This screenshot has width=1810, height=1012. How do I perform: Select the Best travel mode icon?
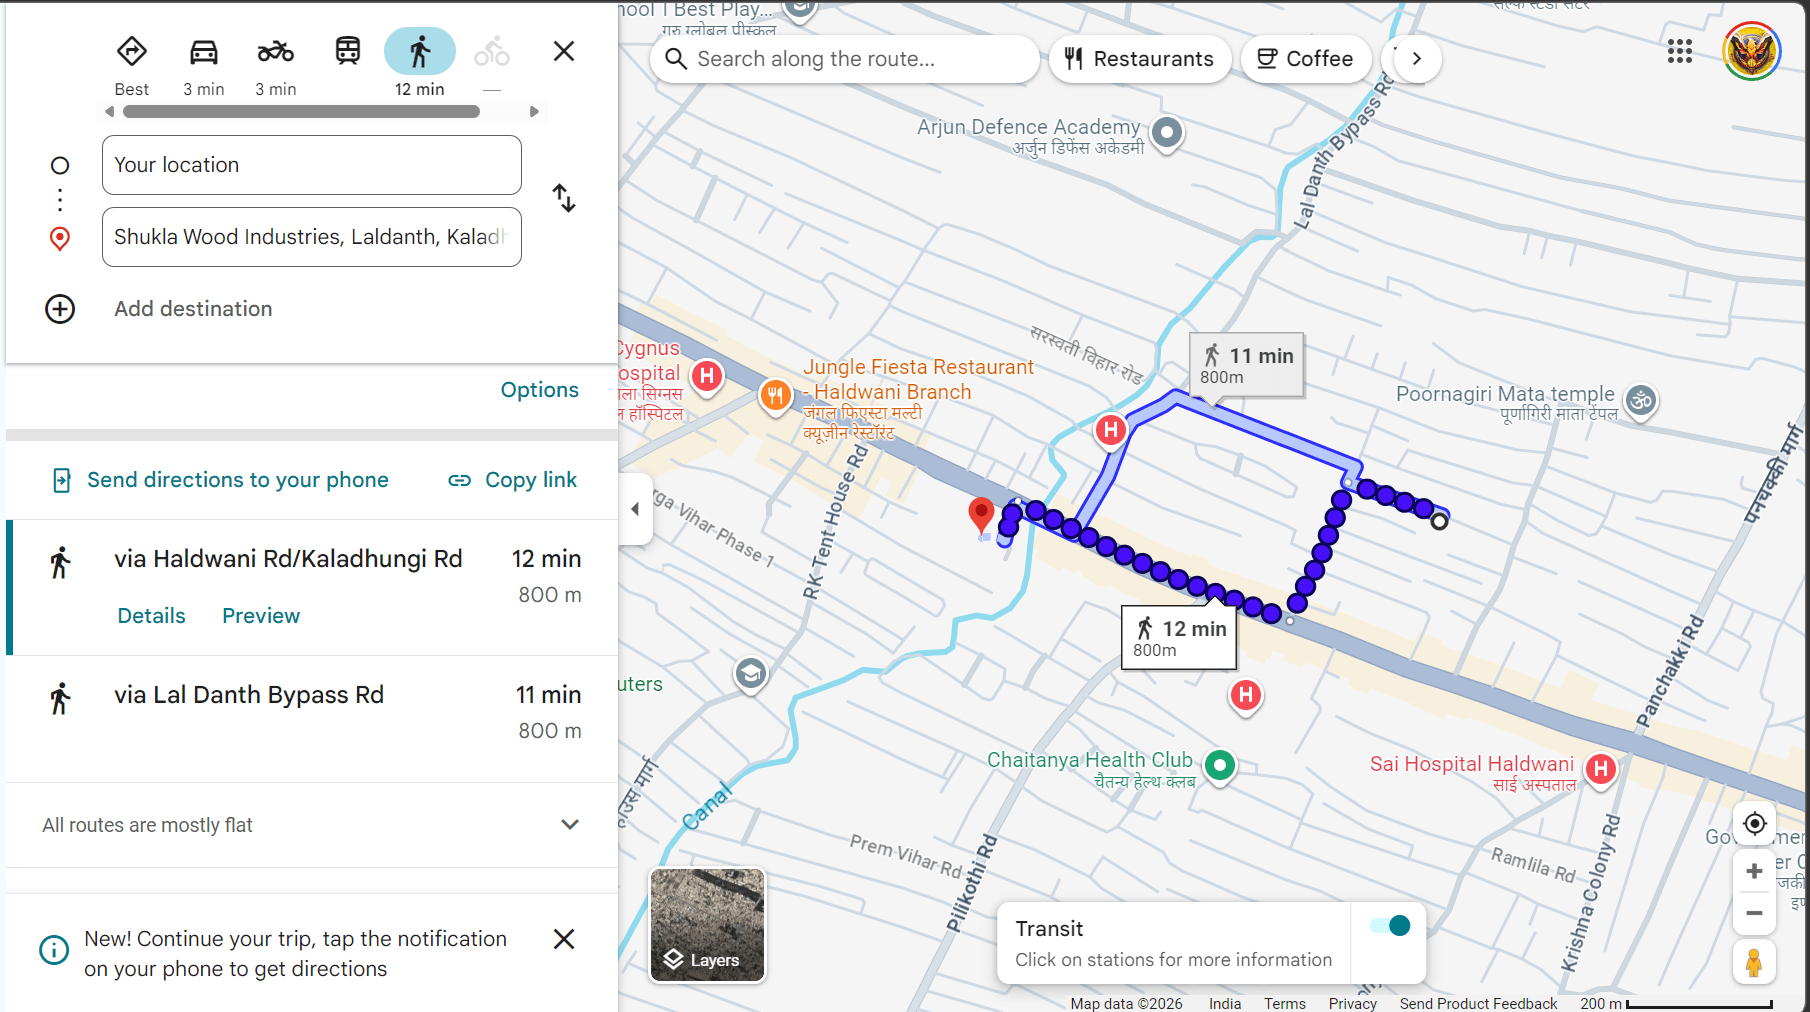pos(132,51)
